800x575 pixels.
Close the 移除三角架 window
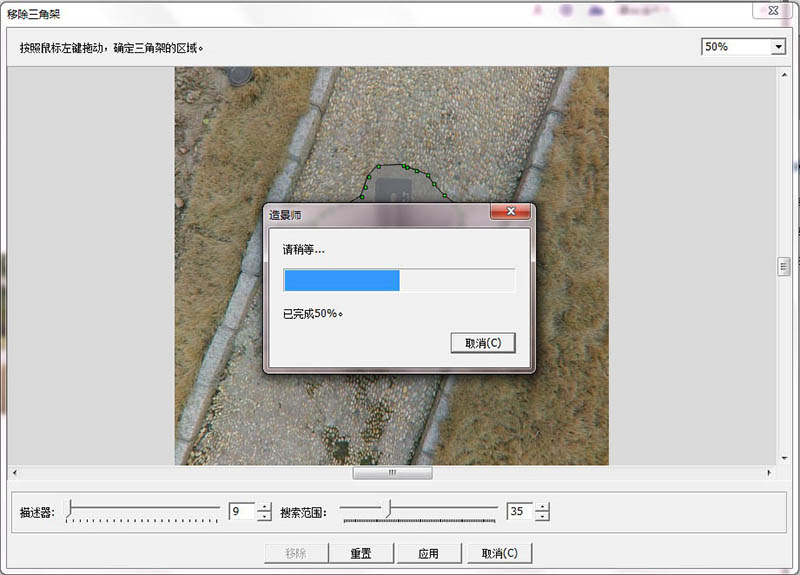click(773, 10)
